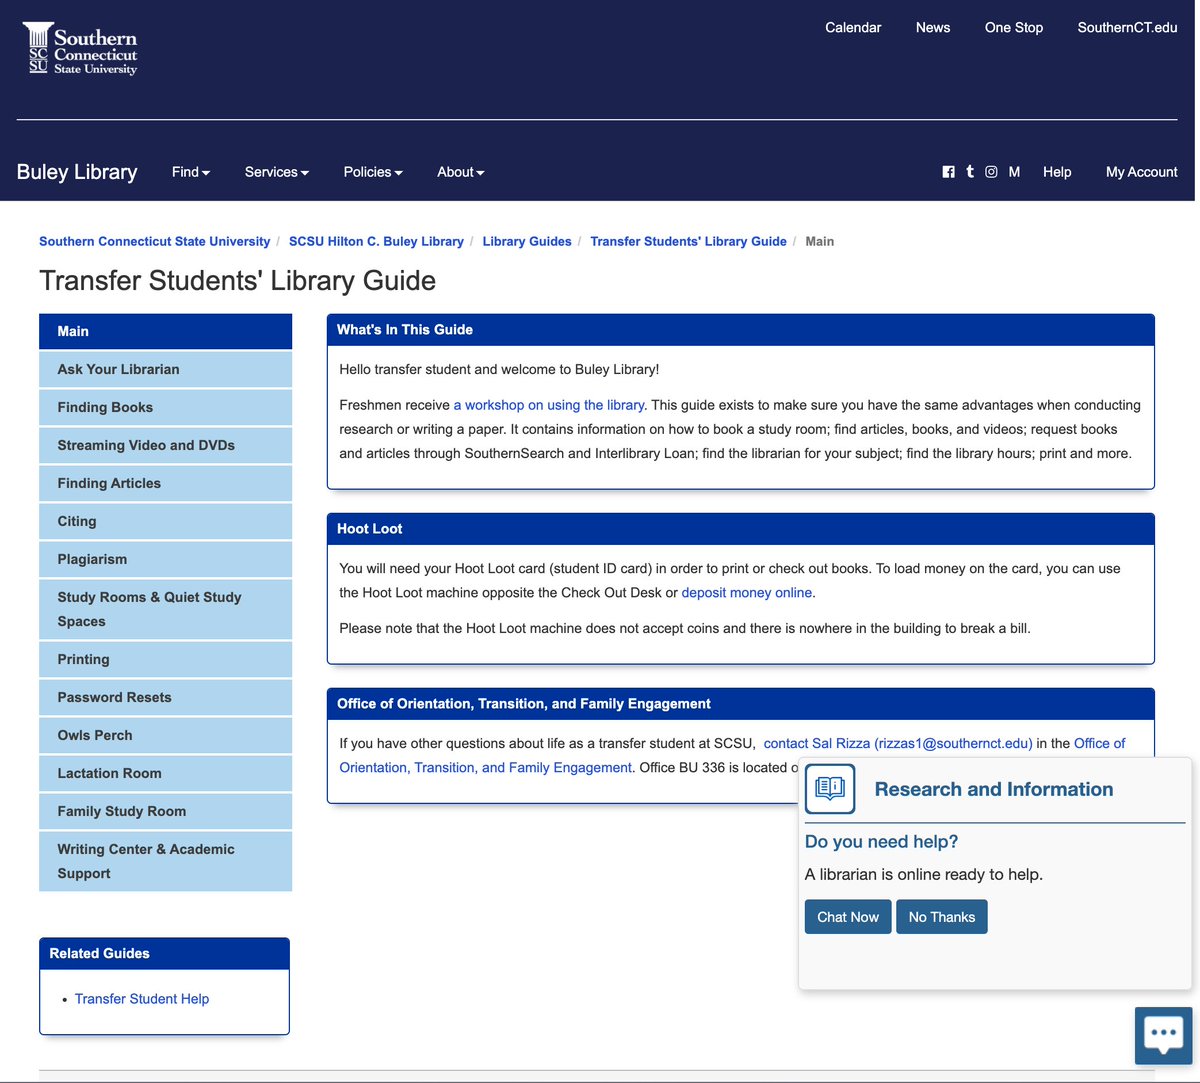This screenshot has width=1200, height=1083.
Task: Click Library Guides breadcrumb
Action: coord(527,241)
